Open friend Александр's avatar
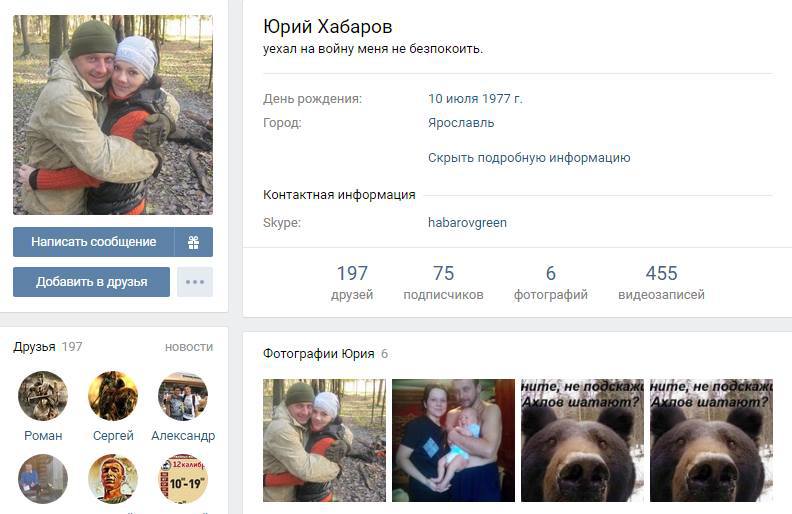 tap(183, 396)
